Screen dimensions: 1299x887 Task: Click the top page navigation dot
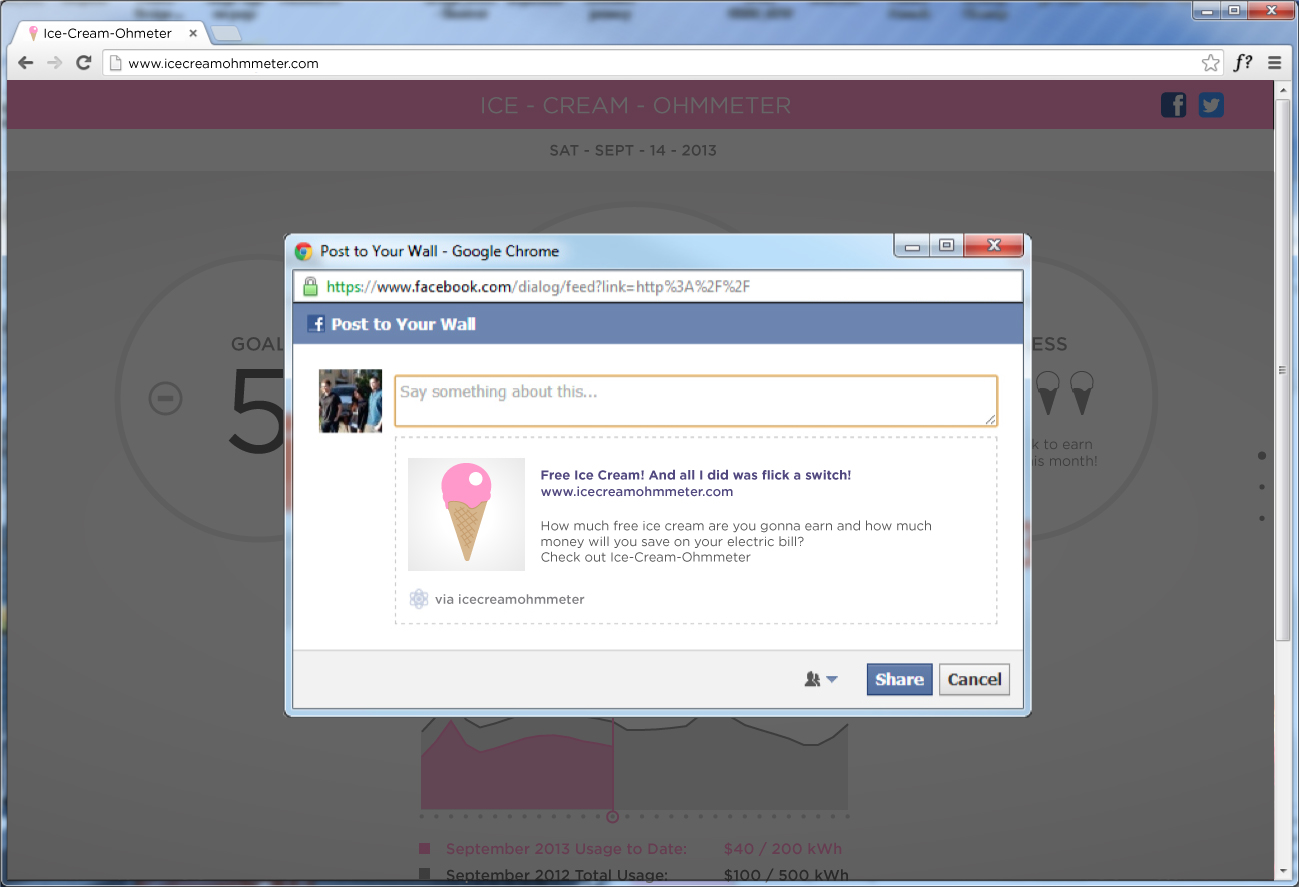tap(1262, 456)
